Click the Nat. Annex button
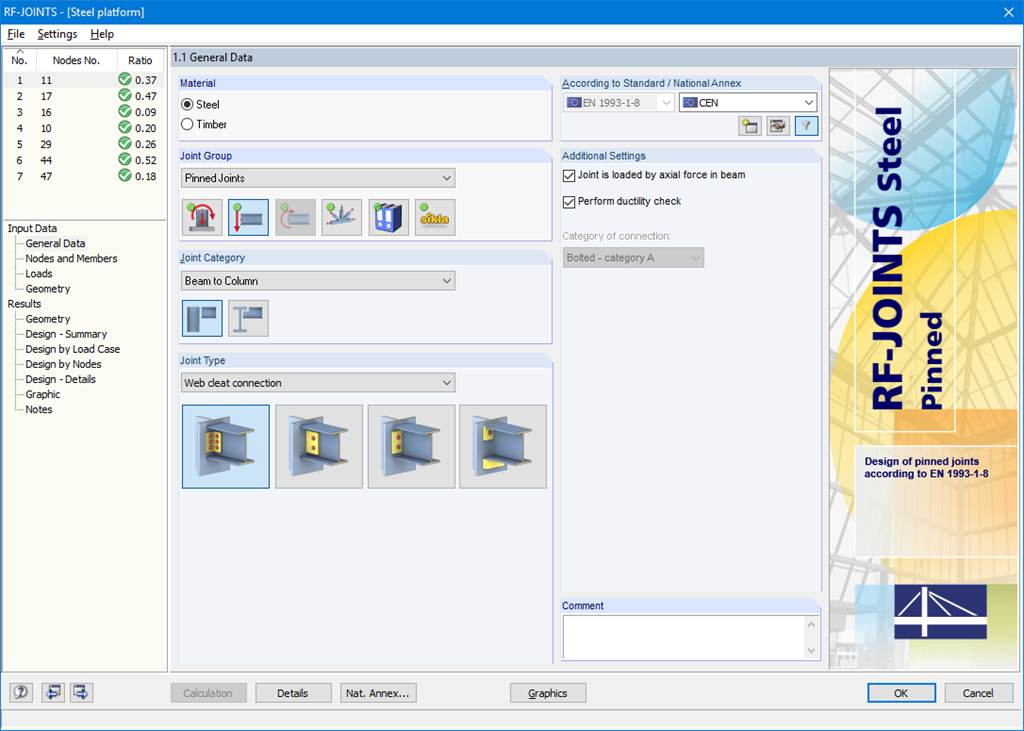This screenshot has height=731, width=1024. pyautogui.click(x=378, y=692)
